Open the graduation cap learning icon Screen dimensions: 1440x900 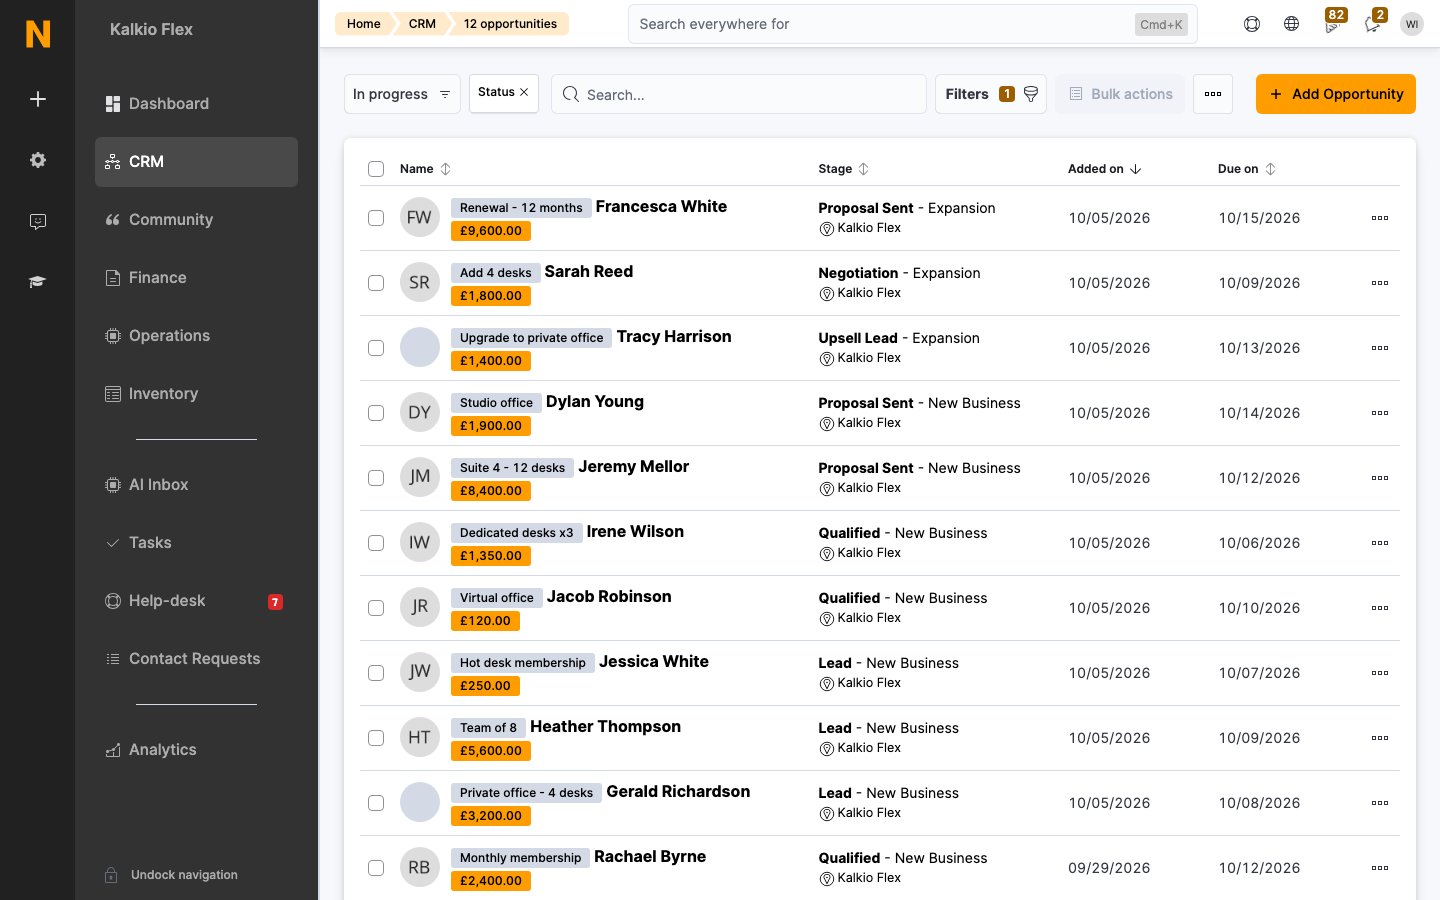(38, 282)
